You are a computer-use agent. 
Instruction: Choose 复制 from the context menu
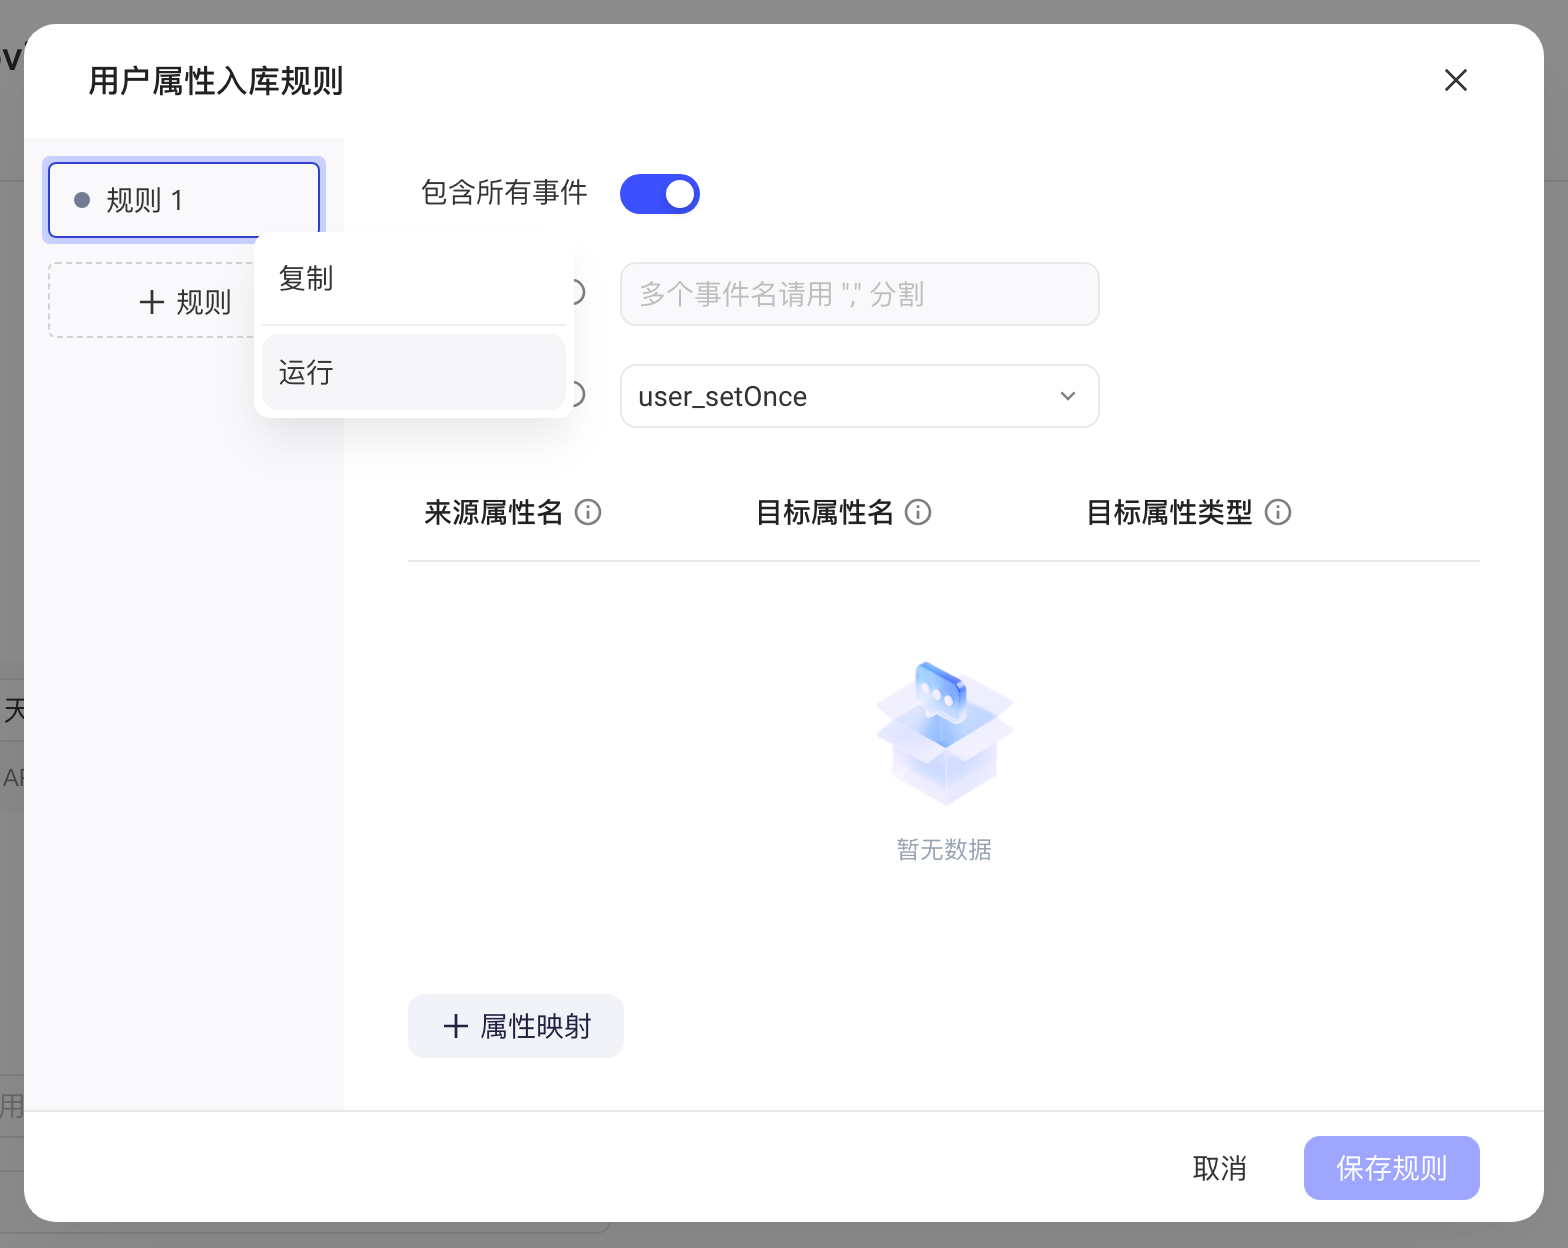click(x=414, y=279)
